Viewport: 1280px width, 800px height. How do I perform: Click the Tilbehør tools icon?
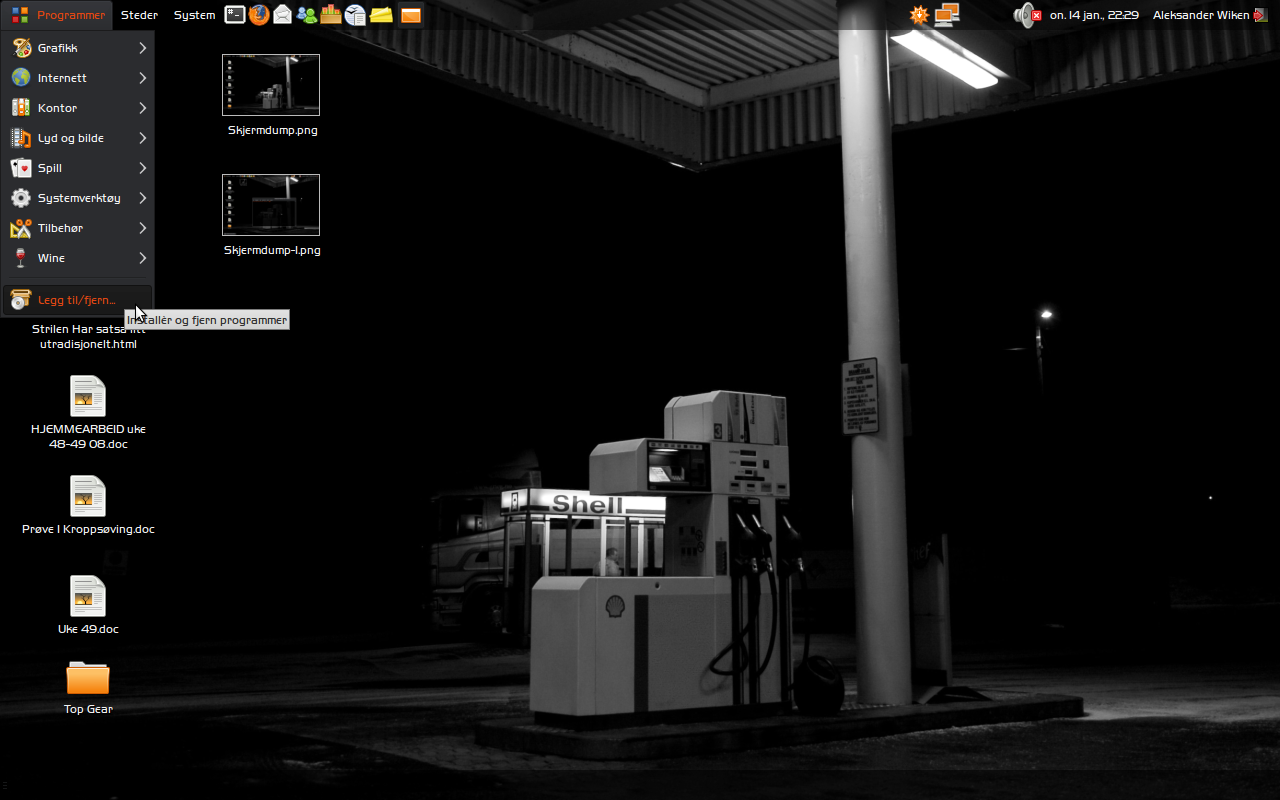(21, 228)
